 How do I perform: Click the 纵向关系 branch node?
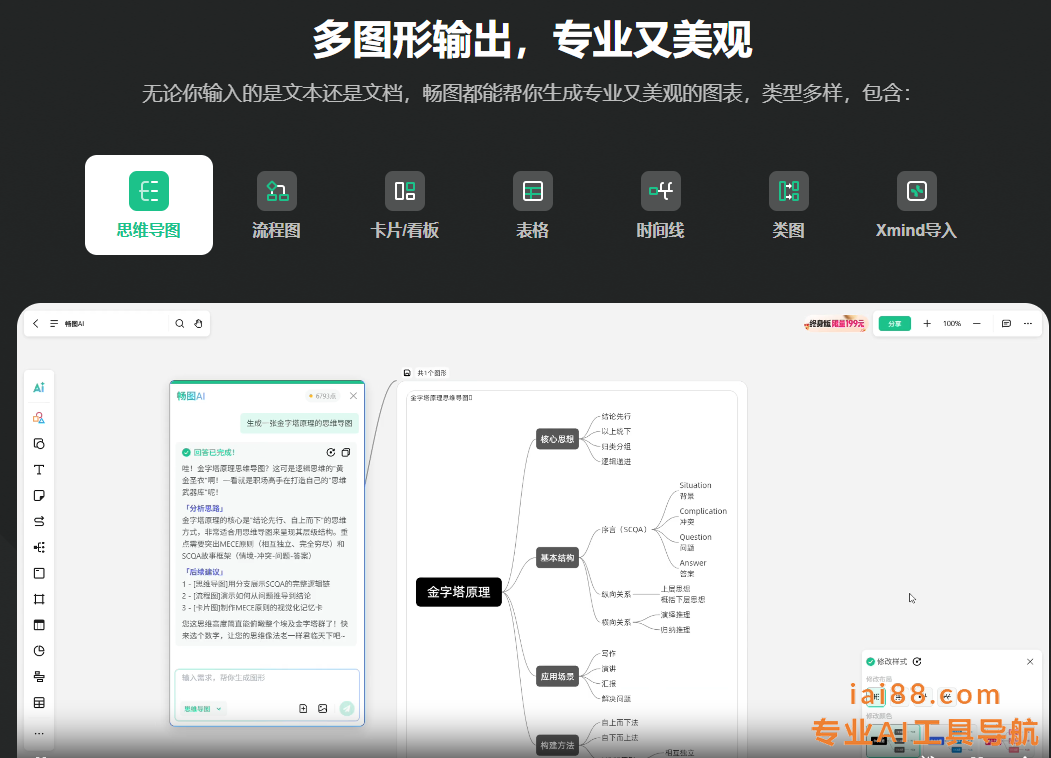tap(616, 594)
